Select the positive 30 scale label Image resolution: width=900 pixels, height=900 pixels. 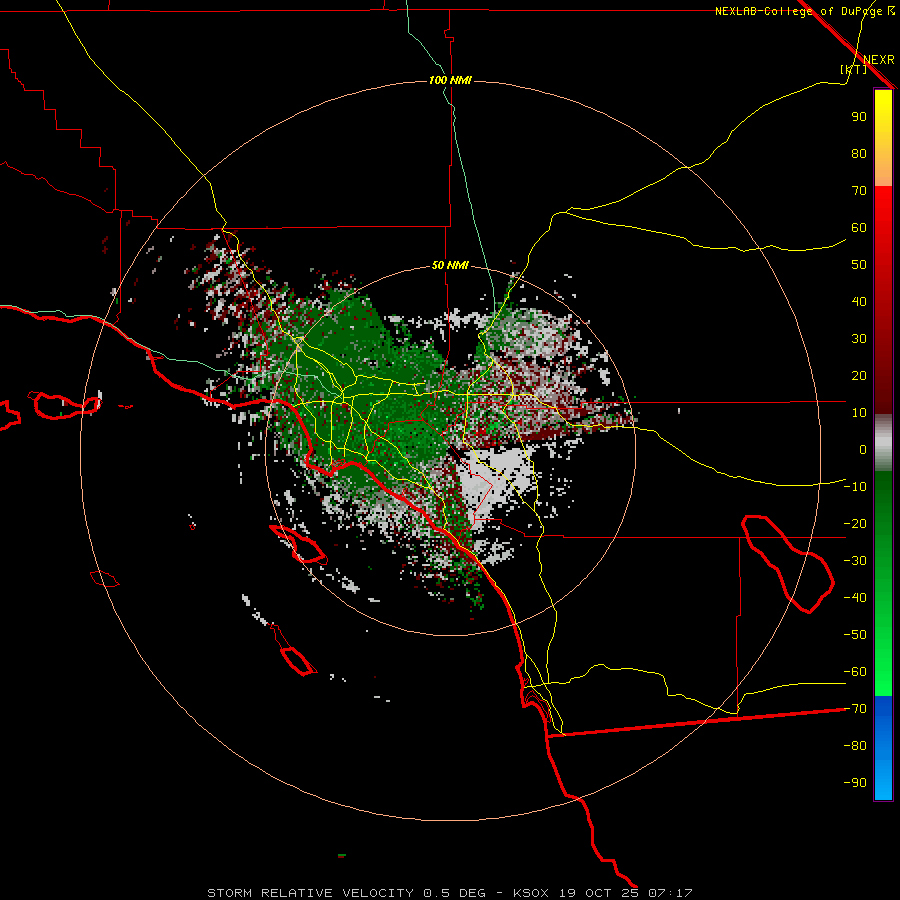coord(859,339)
